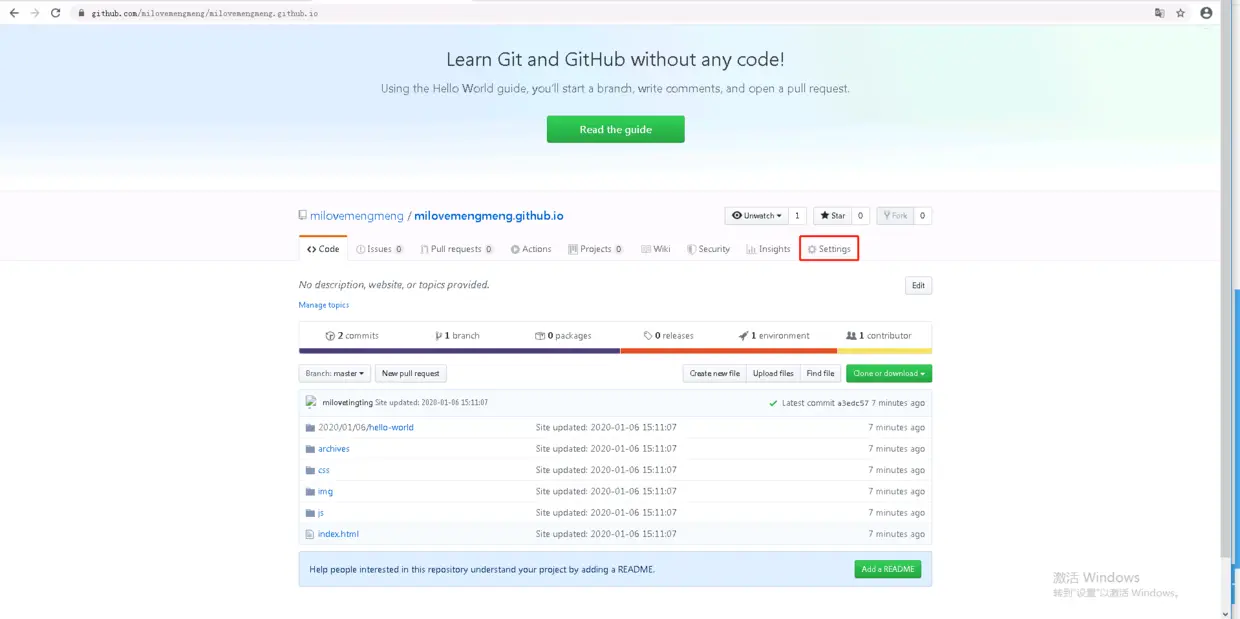View the 1 environment link
This screenshot has width=1240, height=619.
(x=774, y=336)
